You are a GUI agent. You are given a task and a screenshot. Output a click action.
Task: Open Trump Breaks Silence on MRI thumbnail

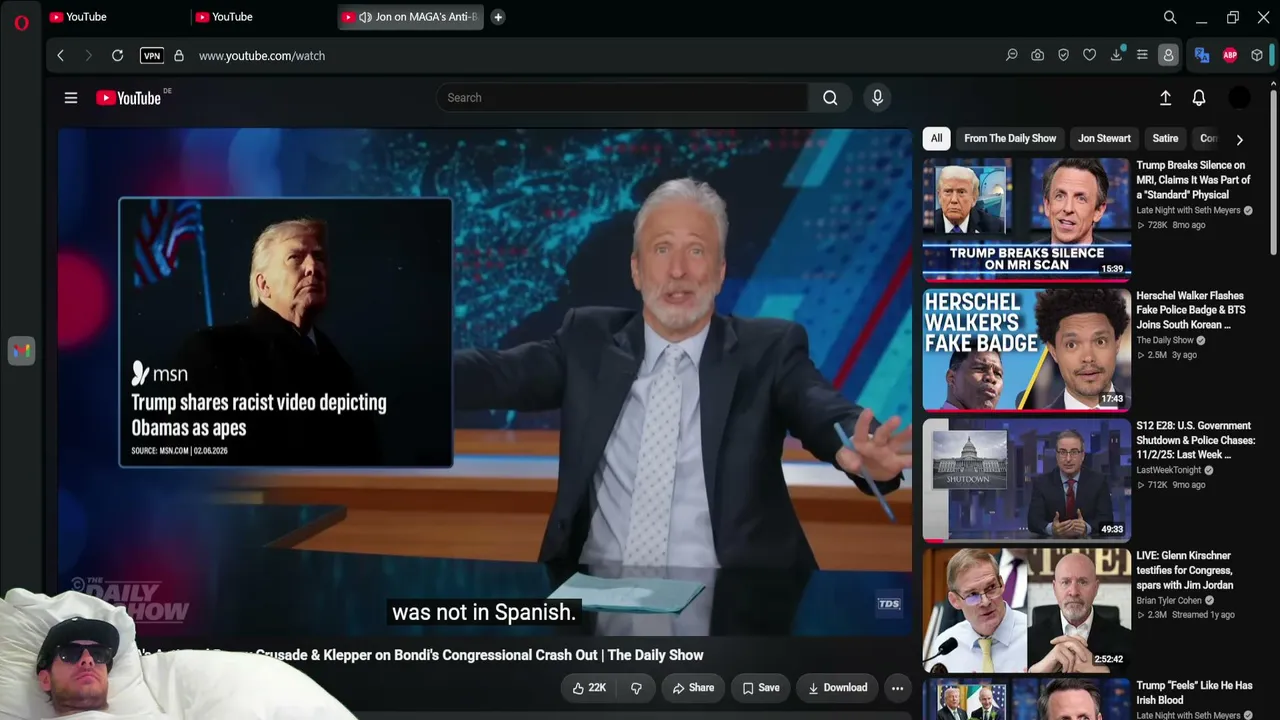(1027, 219)
